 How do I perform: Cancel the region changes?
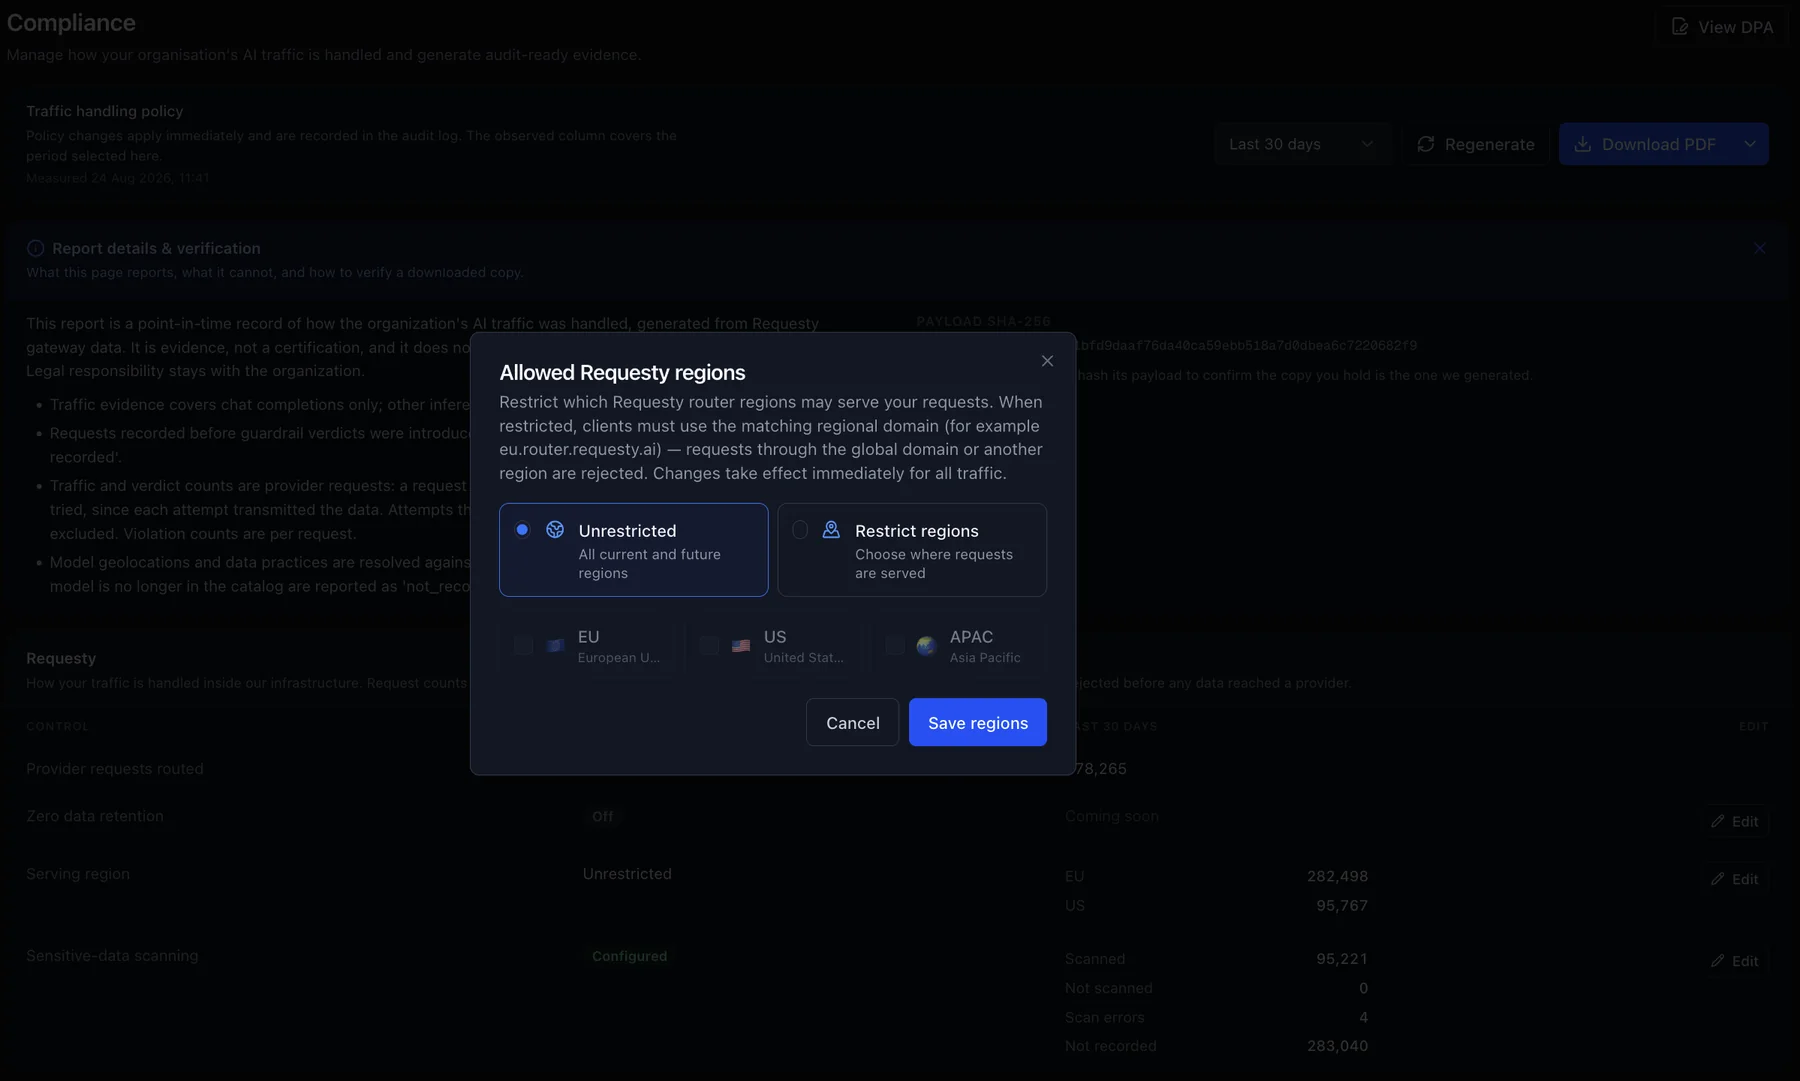coord(853,722)
